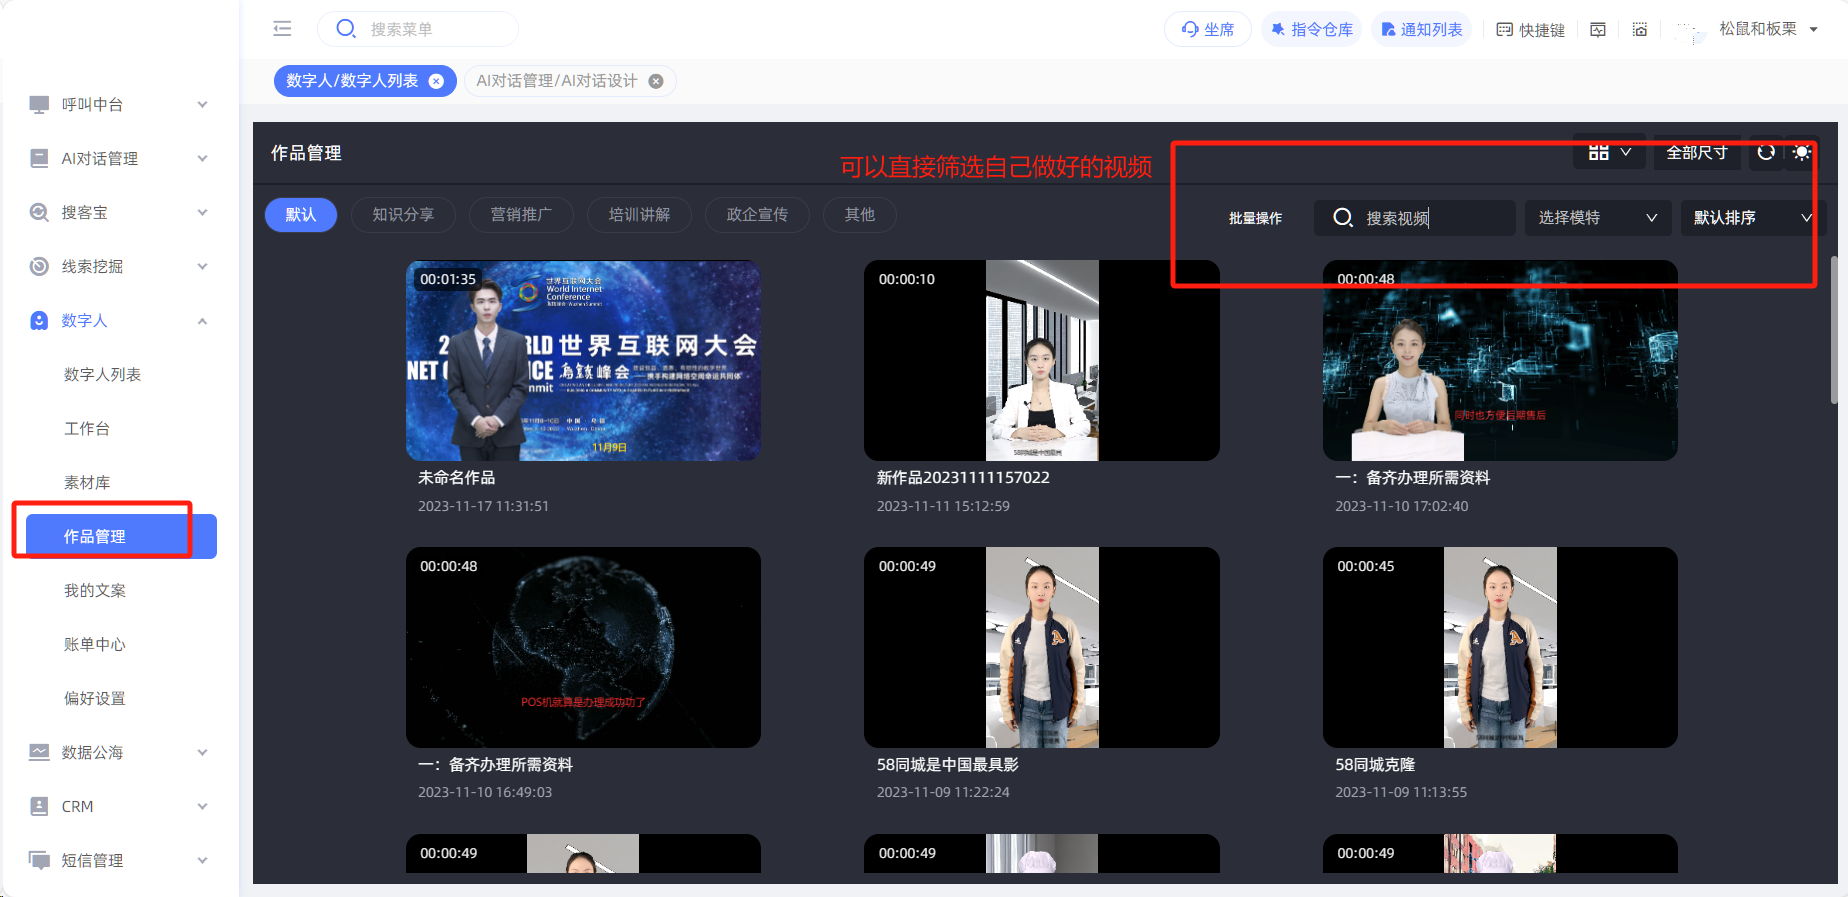Filter works by 培训讲解
The image size is (1848, 897).
pyautogui.click(x=639, y=215)
